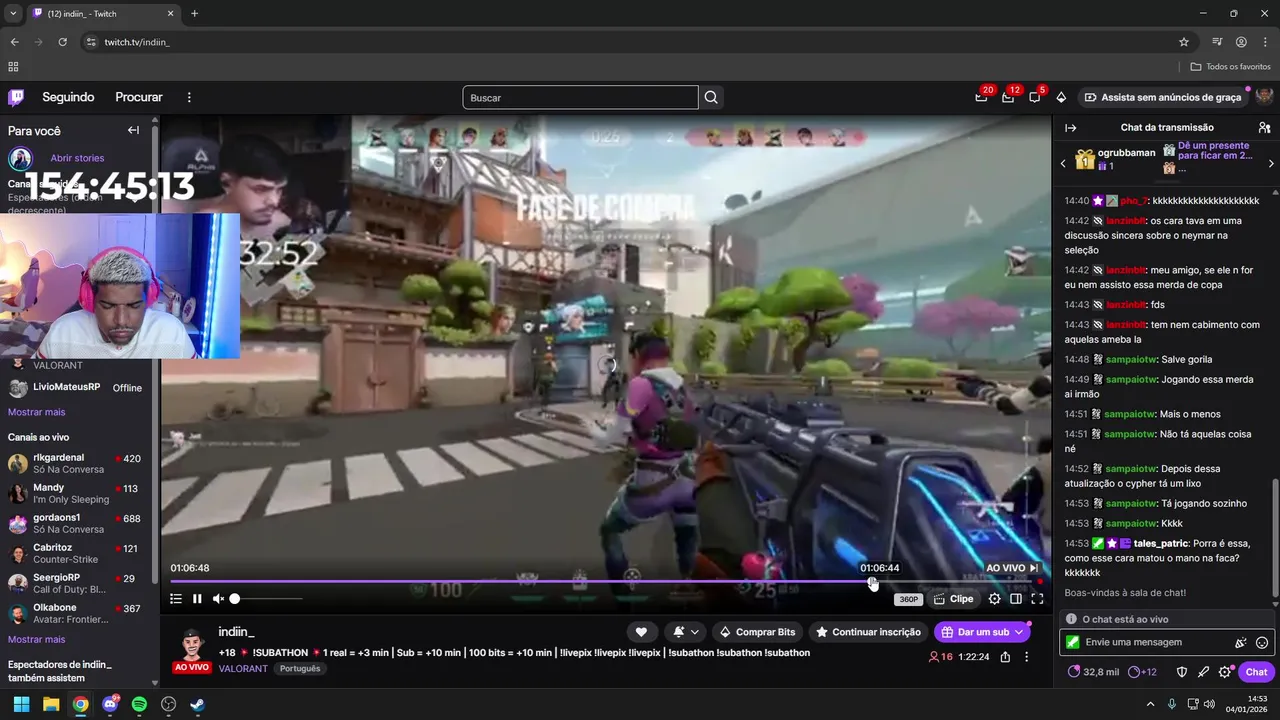Open Olkabone channel in sidebar
Image resolution: width=1280 pixels, height=720 pixels.
coord(75,613)
